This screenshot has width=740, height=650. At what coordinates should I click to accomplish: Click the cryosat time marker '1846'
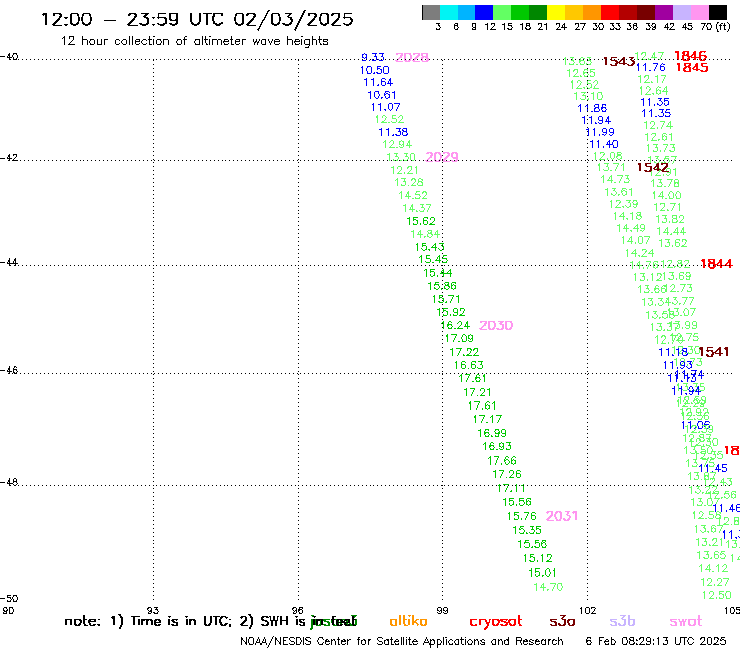click(x=690, y=56)
